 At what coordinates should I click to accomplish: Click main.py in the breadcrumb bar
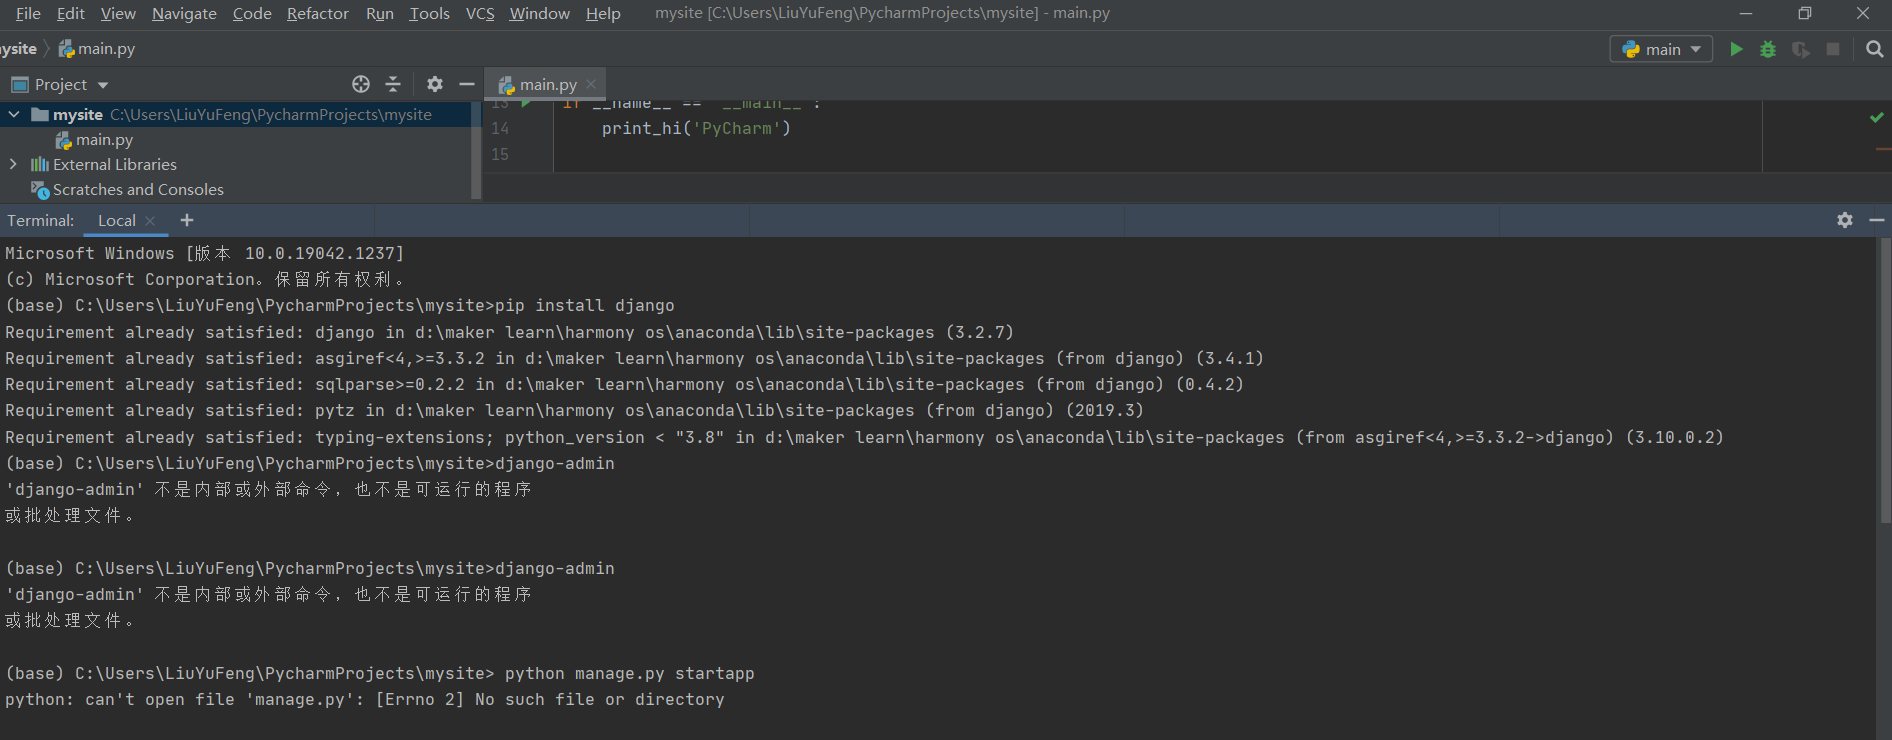click(96, 48)
